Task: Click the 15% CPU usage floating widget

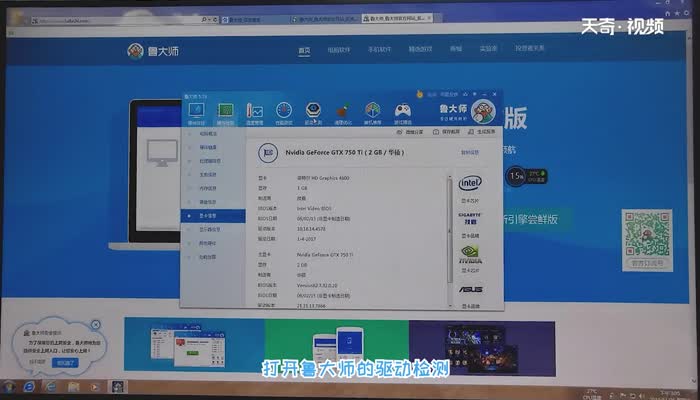Action: click(527, 176)
